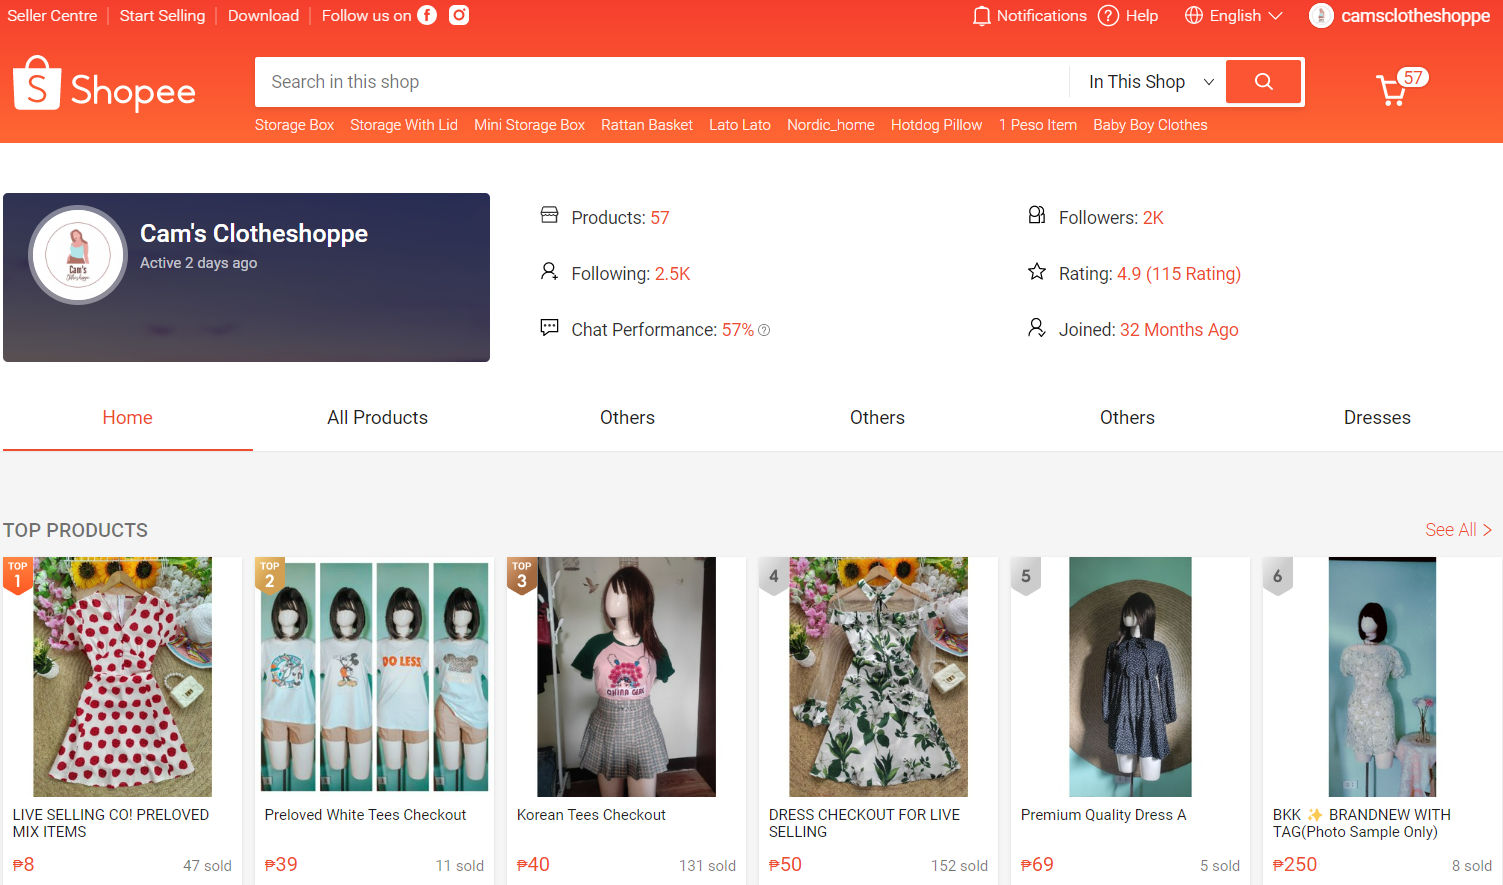Click the Start Selling link
The height and width of the screenshot is (885, 1503).
162,16
